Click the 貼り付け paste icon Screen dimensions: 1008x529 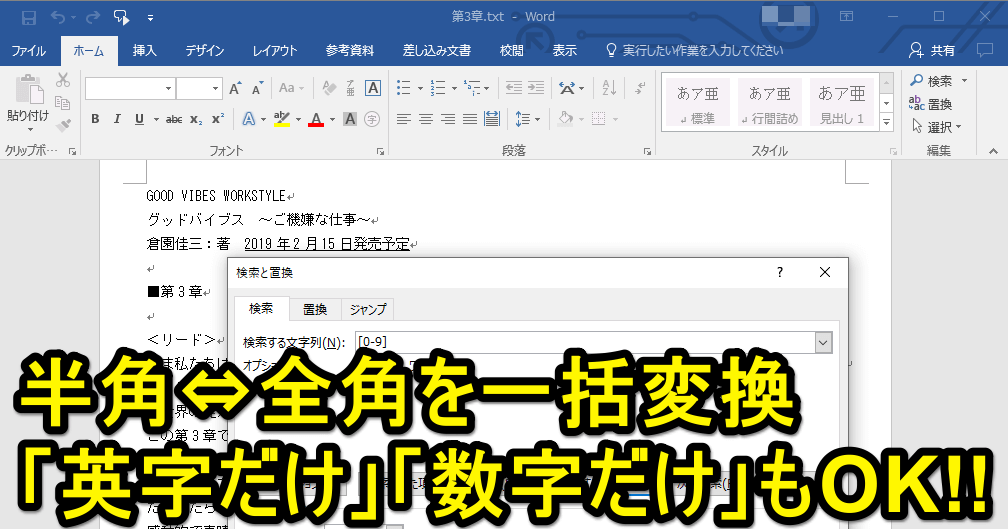30,90
